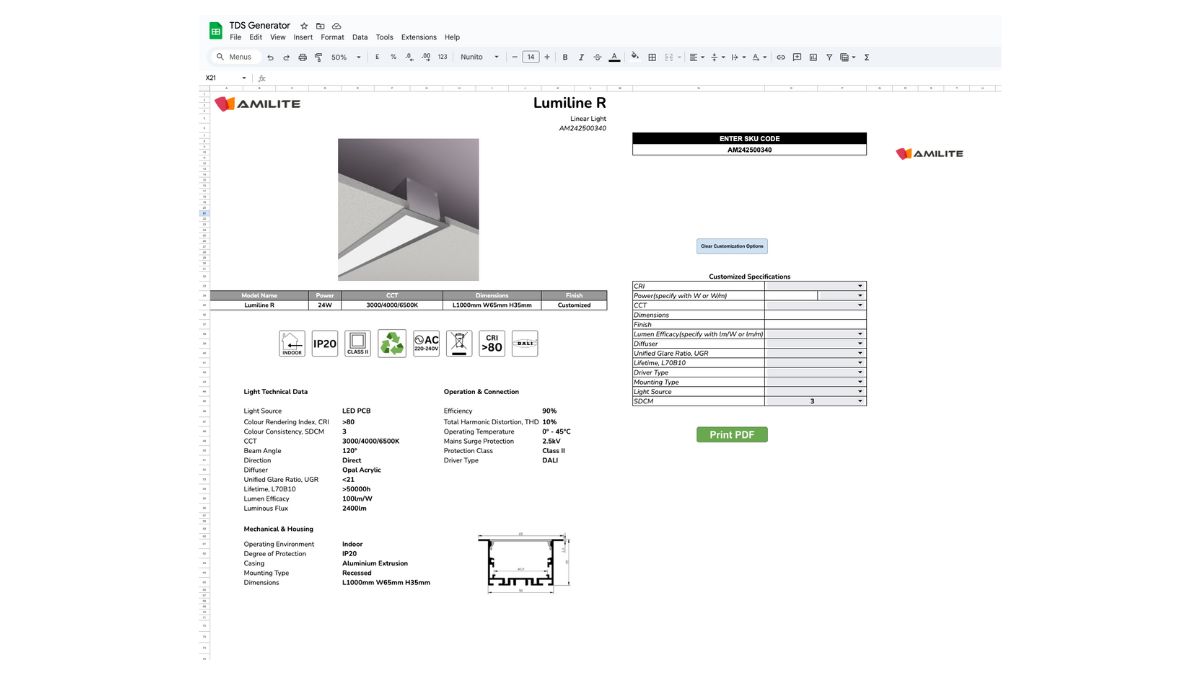Click the insert chart icon
Image resolution: width=1200 pixels, height=675 pixels.
[x=813, y=57]
